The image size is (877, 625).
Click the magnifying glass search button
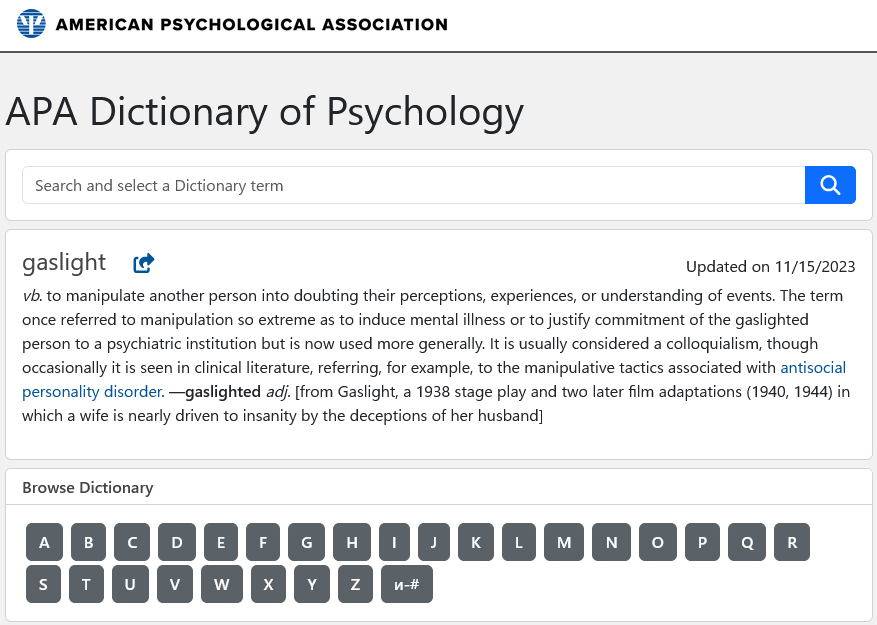pyautogui.click(x=830, y=185)
